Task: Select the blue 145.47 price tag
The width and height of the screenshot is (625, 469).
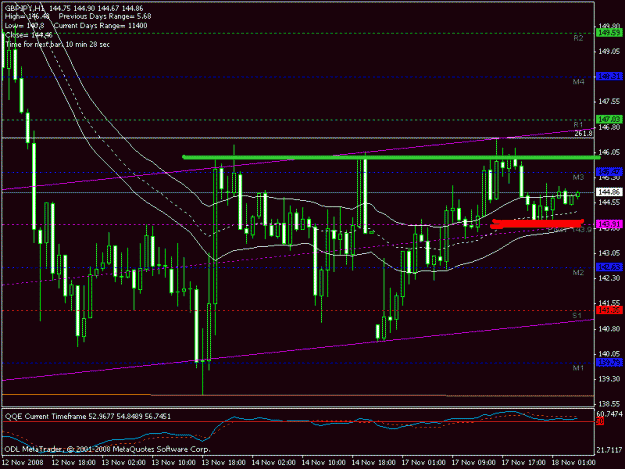Action: coord(609,172)
